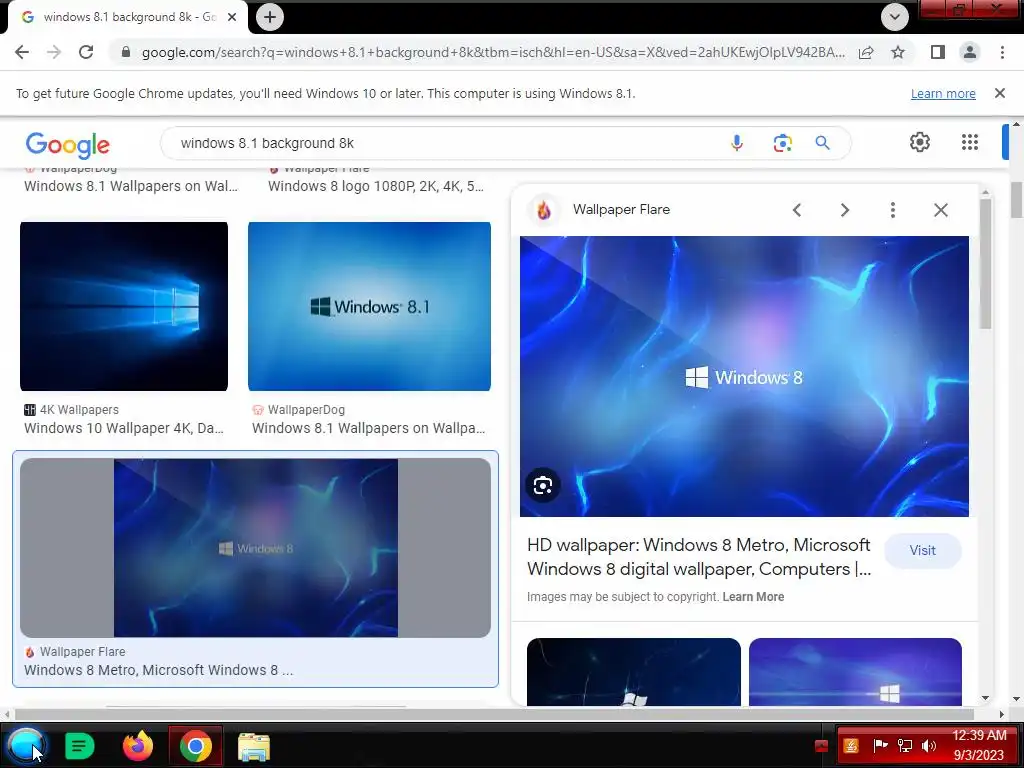
Task: Click the preview panel vertical scrollbar
Action: tap(985, 264)
